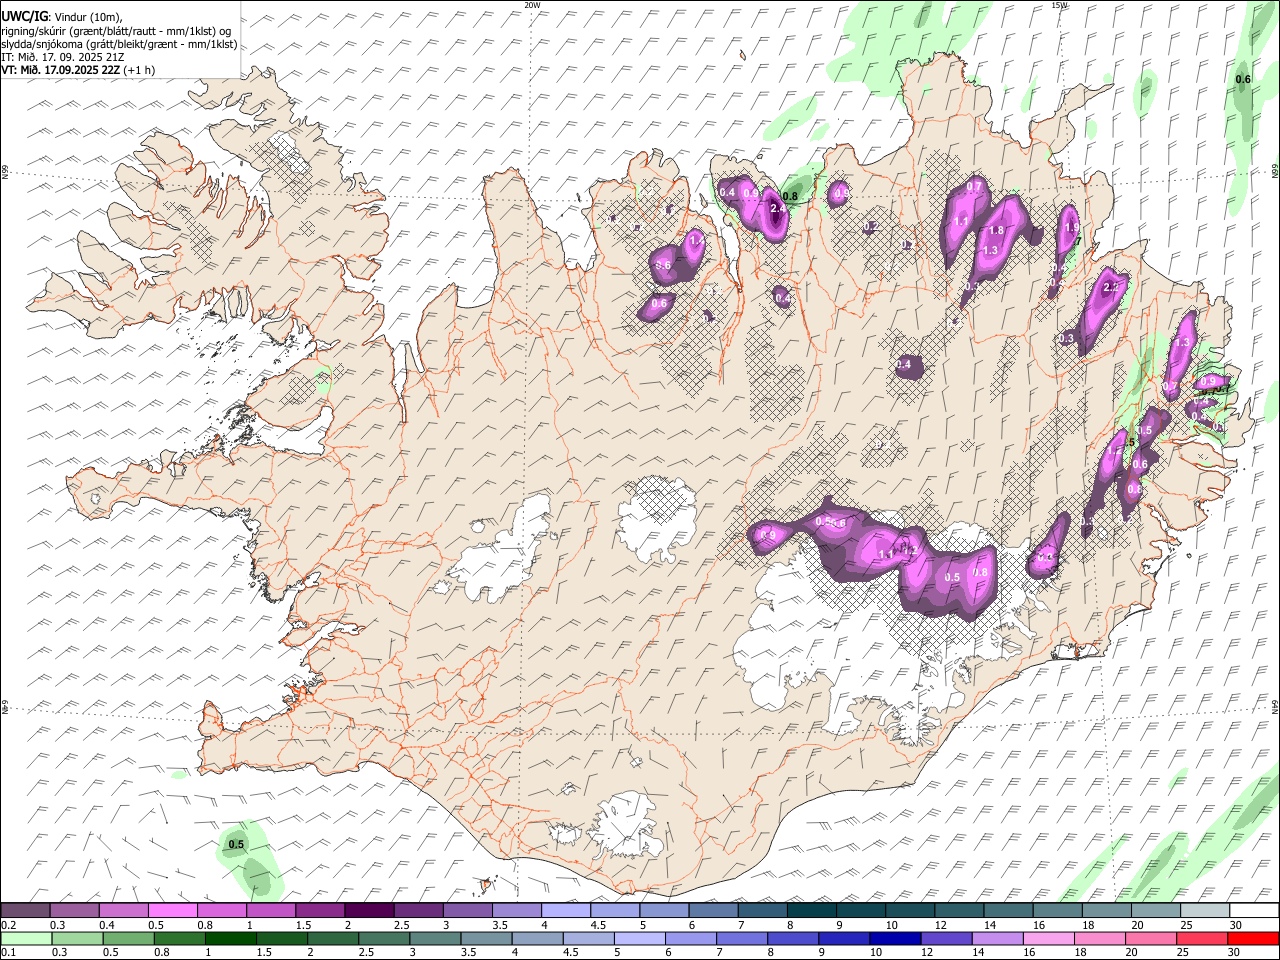Click the black 0.8 value beside the 2.4 cell
1280x960 pixels.
click(x=790, y=197)
